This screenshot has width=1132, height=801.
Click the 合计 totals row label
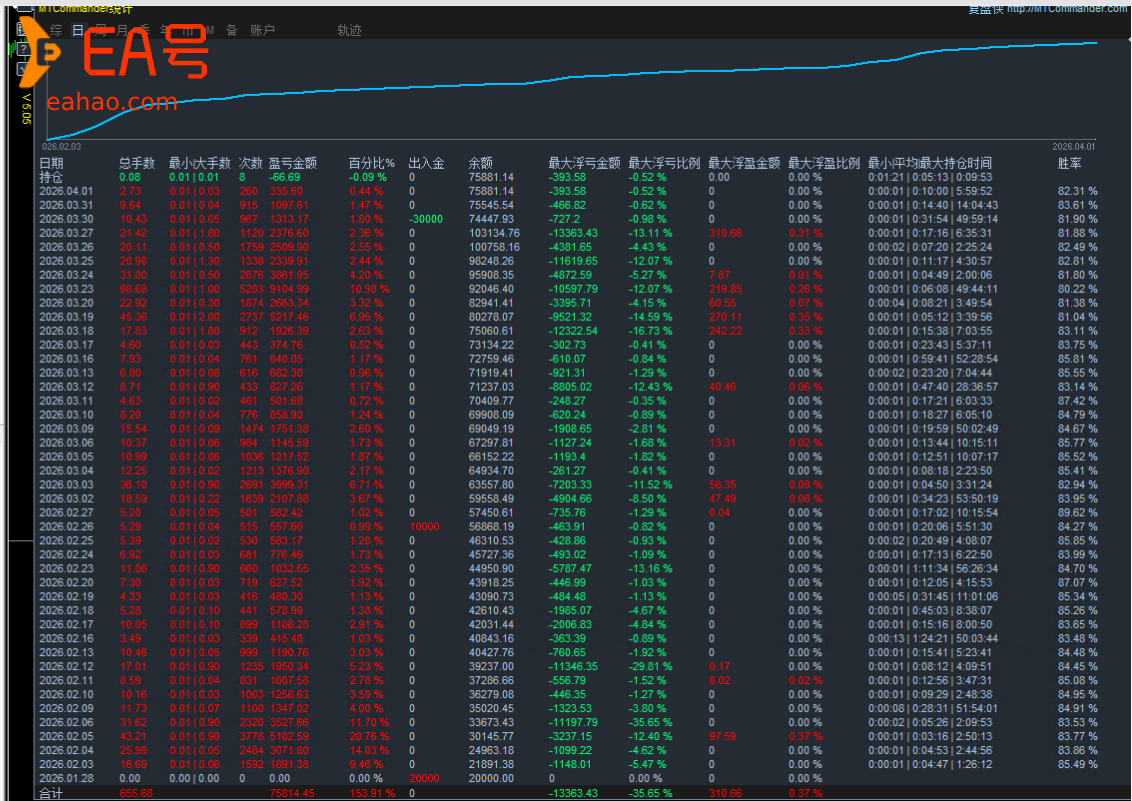point(50,793)
